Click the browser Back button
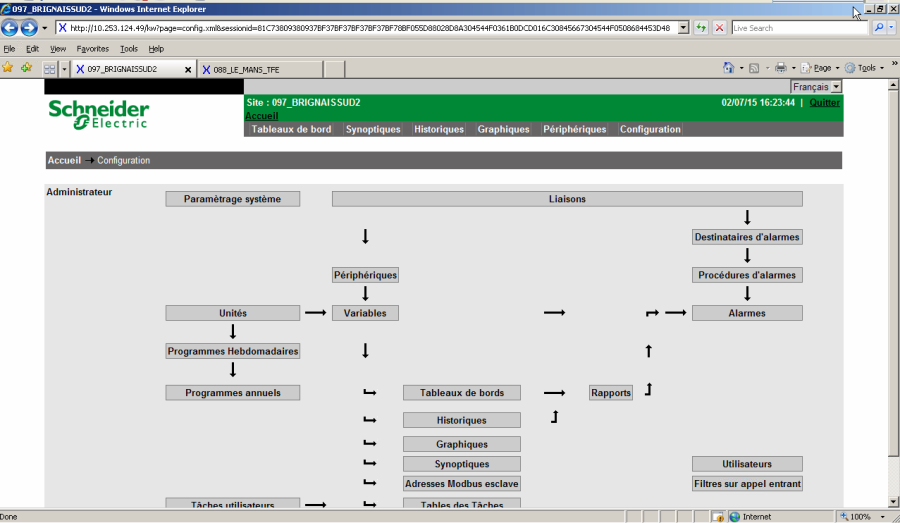The width and height of the screenshot is (900, 523). pos(11,28)
